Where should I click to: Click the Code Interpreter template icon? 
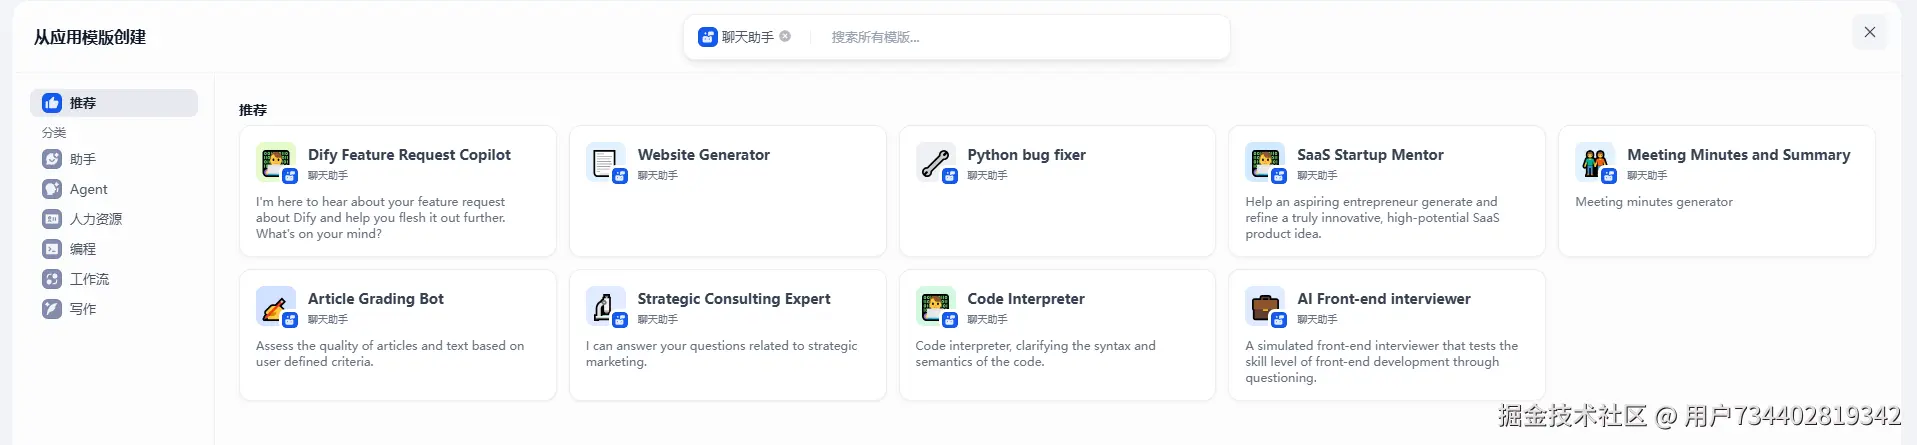(935, 306)
